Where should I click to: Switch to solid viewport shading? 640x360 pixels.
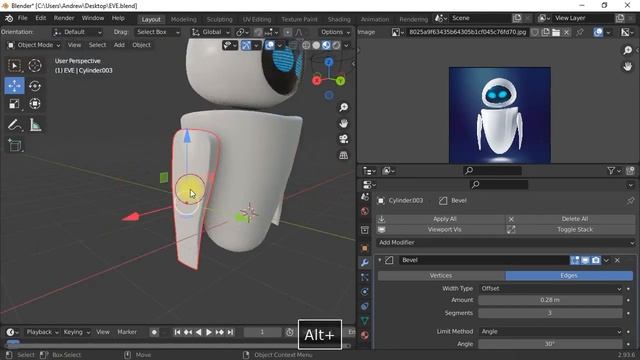(x=316, y=45)
